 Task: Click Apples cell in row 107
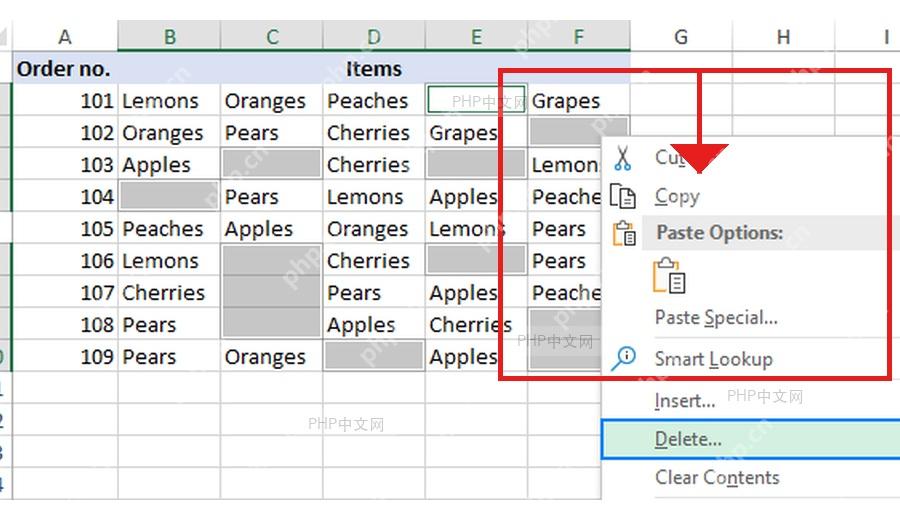coord(476,293)
